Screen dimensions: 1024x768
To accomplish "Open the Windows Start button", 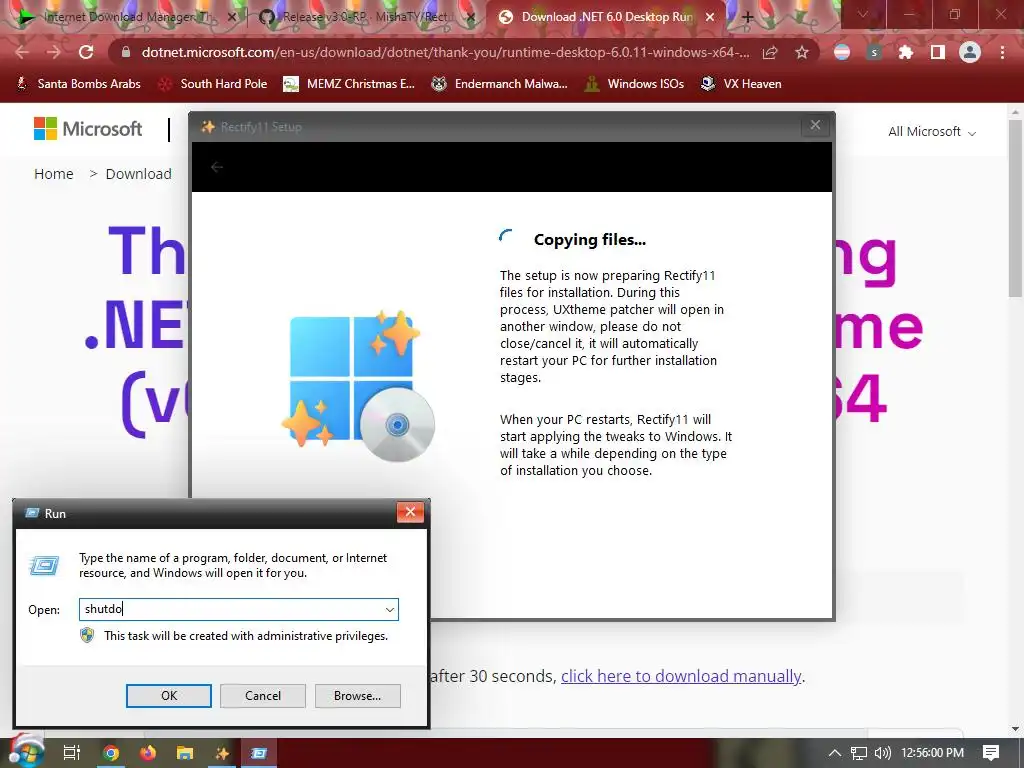I will tap(26, 751).
